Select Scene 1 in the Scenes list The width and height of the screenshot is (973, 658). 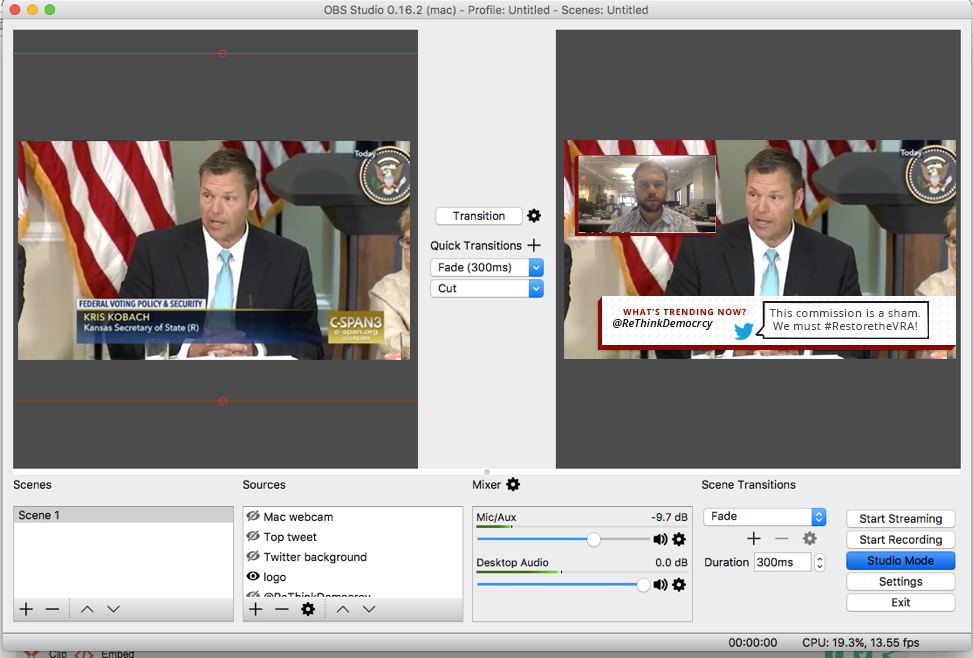[x=122, y=515]
